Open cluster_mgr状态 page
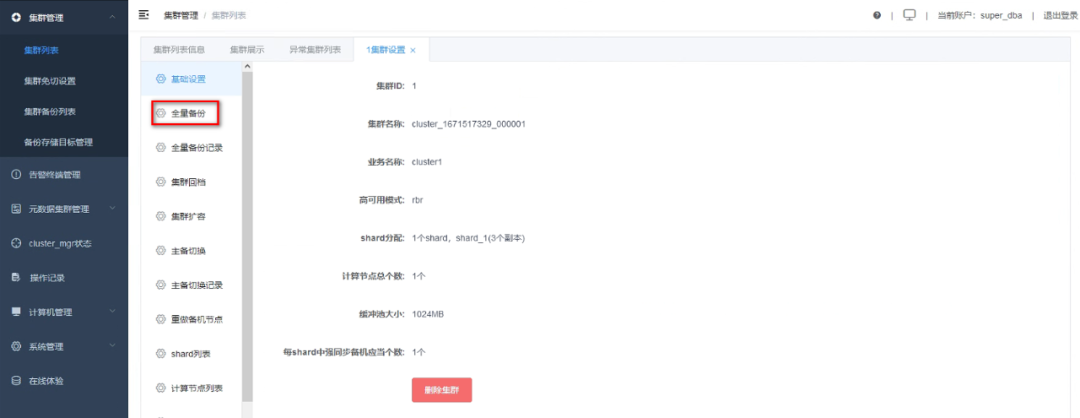 (63, 243)
